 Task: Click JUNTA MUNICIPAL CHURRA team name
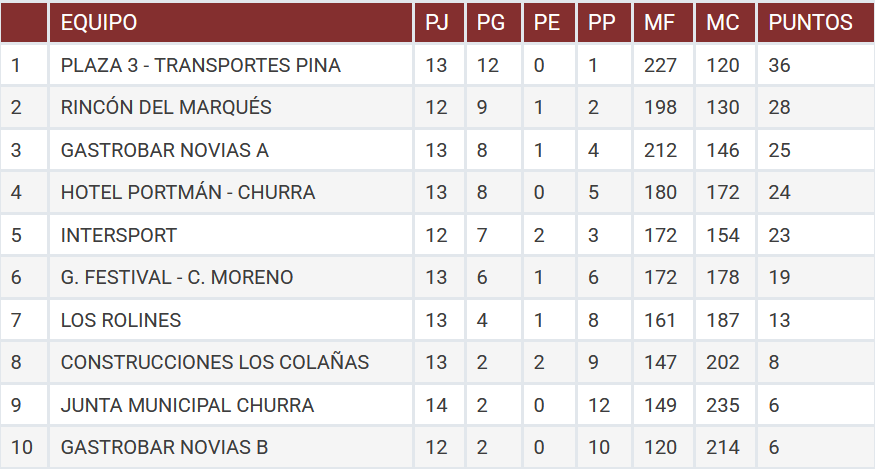coord(187,405)
